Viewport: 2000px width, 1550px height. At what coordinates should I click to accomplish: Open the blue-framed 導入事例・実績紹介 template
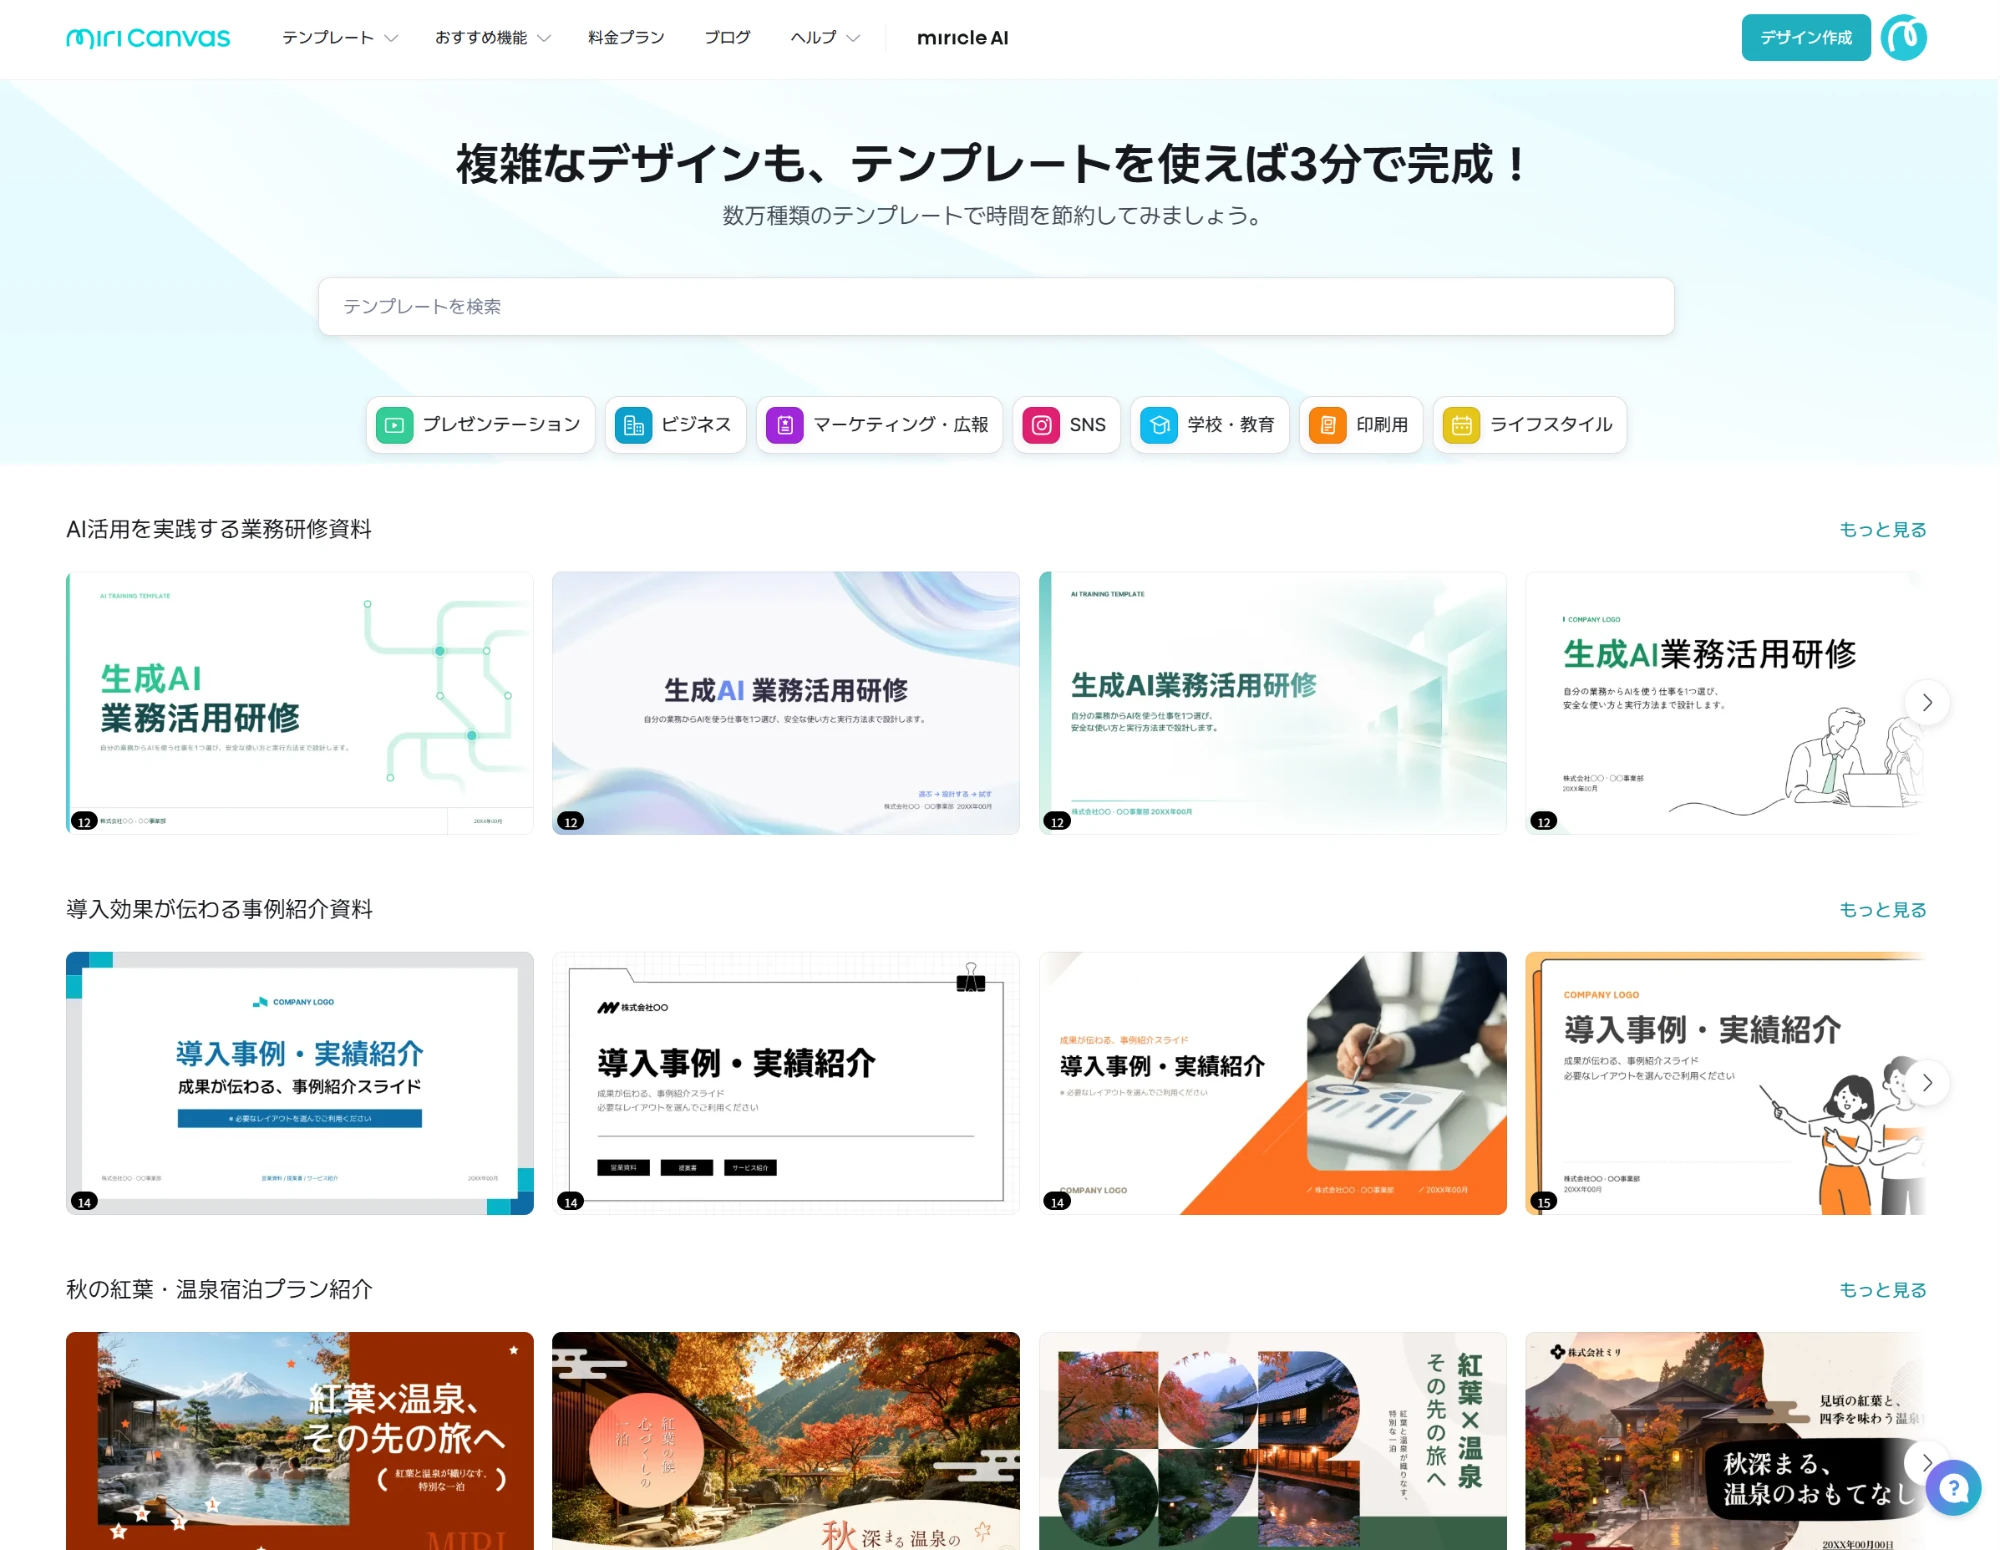pyautogui.click(x=300, y=1083)
